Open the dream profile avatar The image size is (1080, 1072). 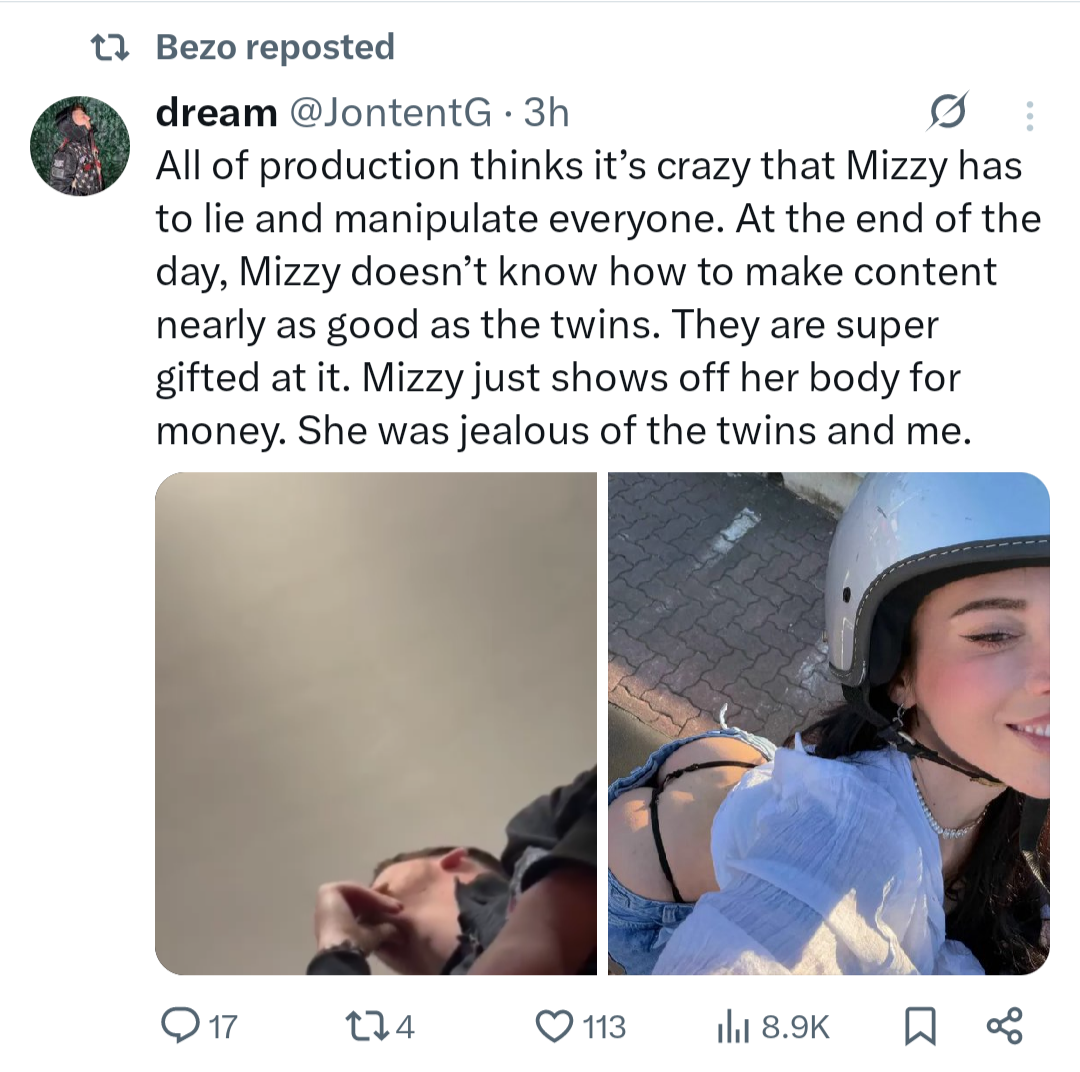pyautogui.click(x=80, y=145)
